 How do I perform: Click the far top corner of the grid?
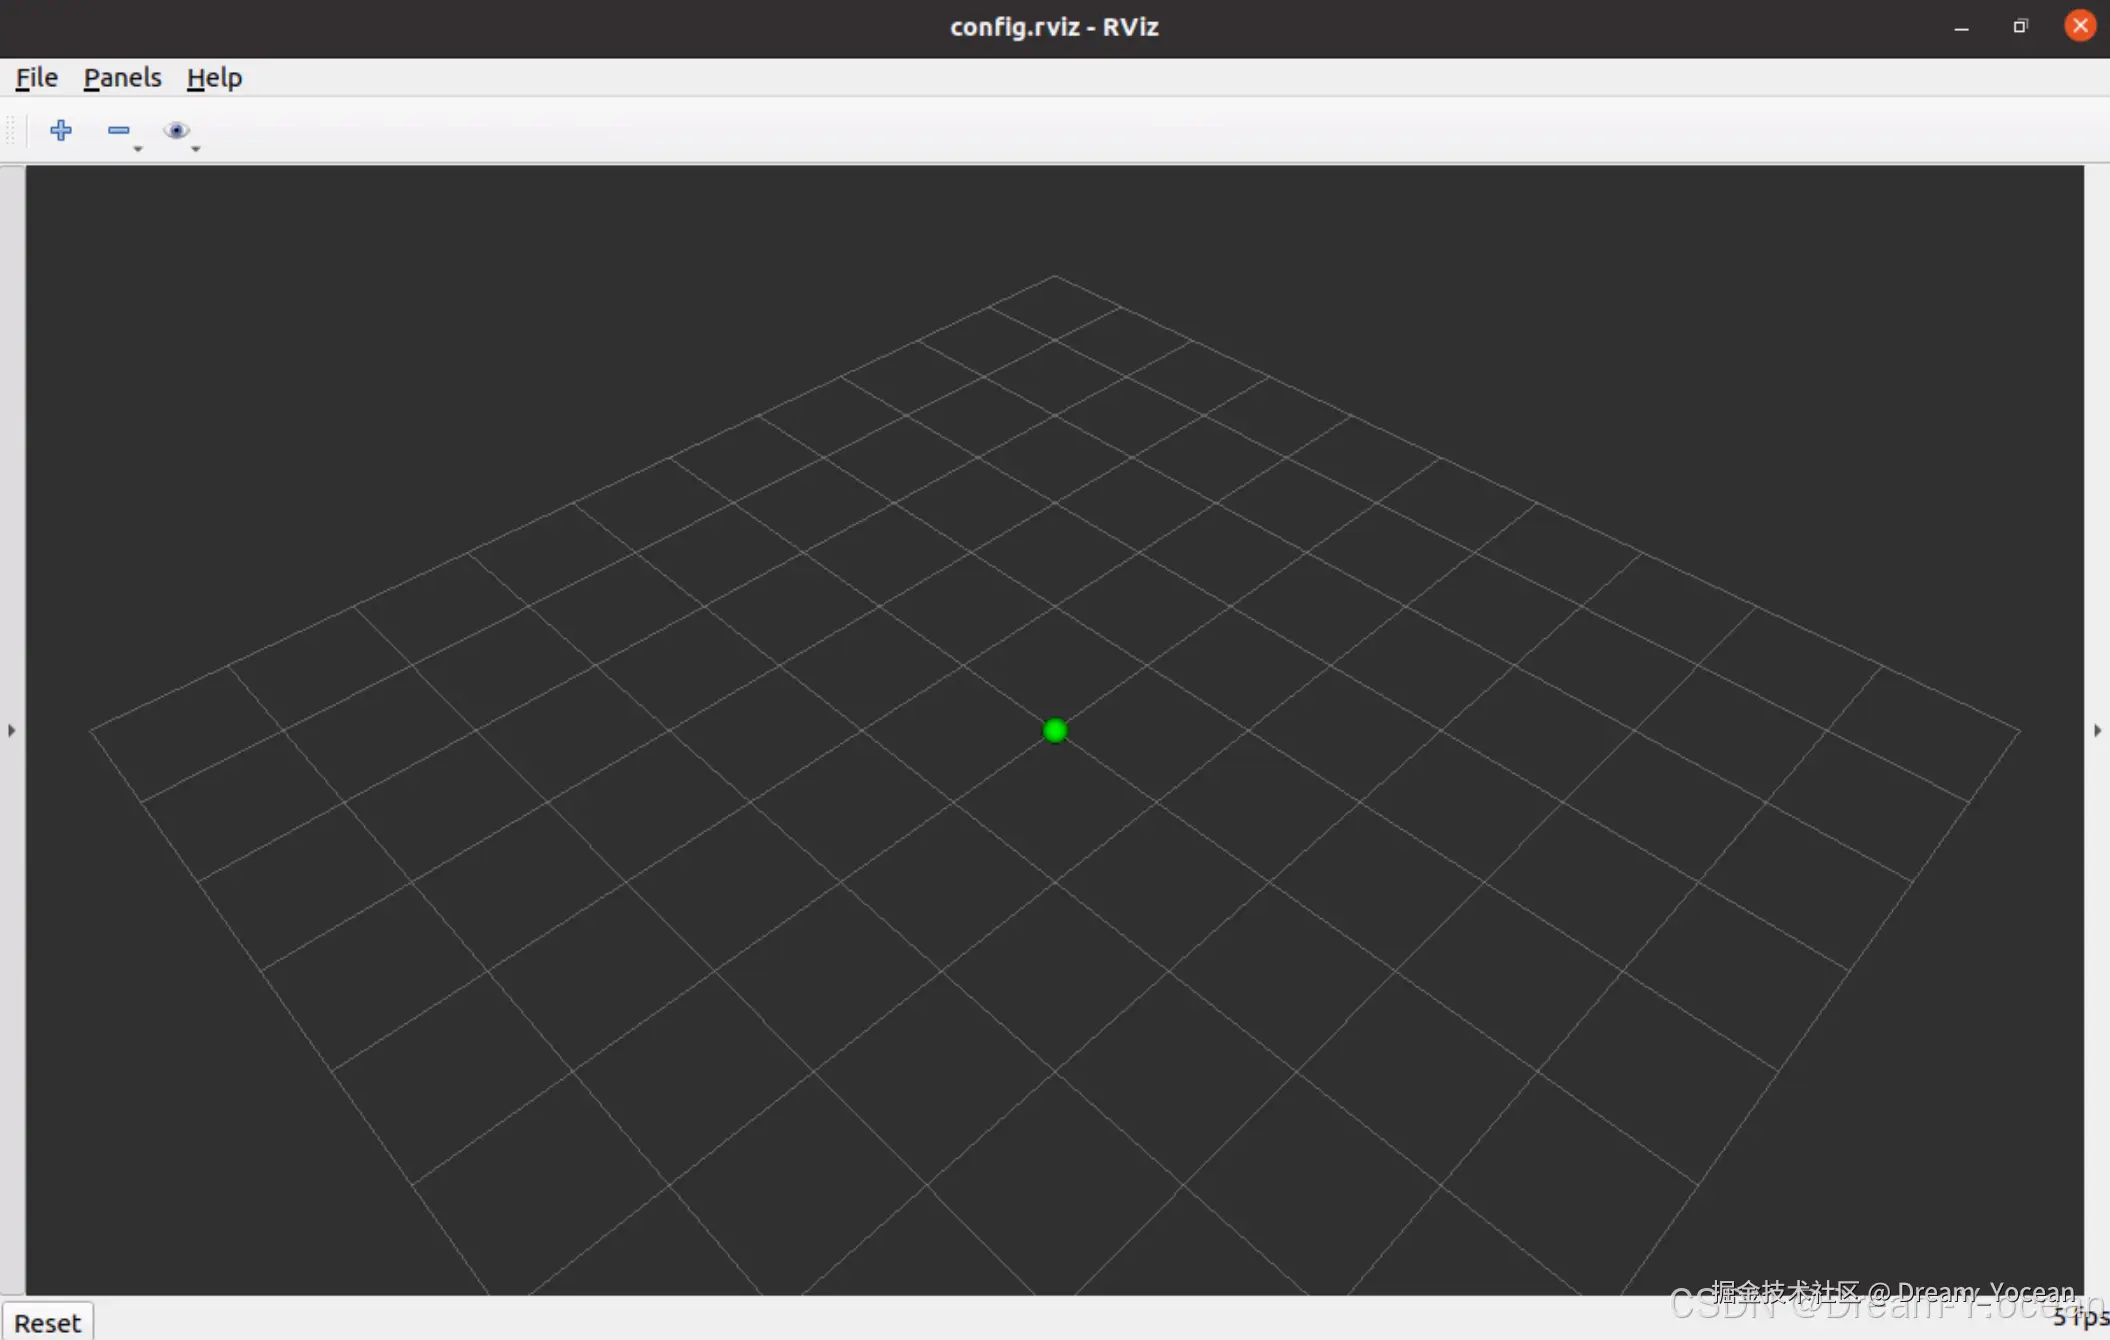(1054, 276)
